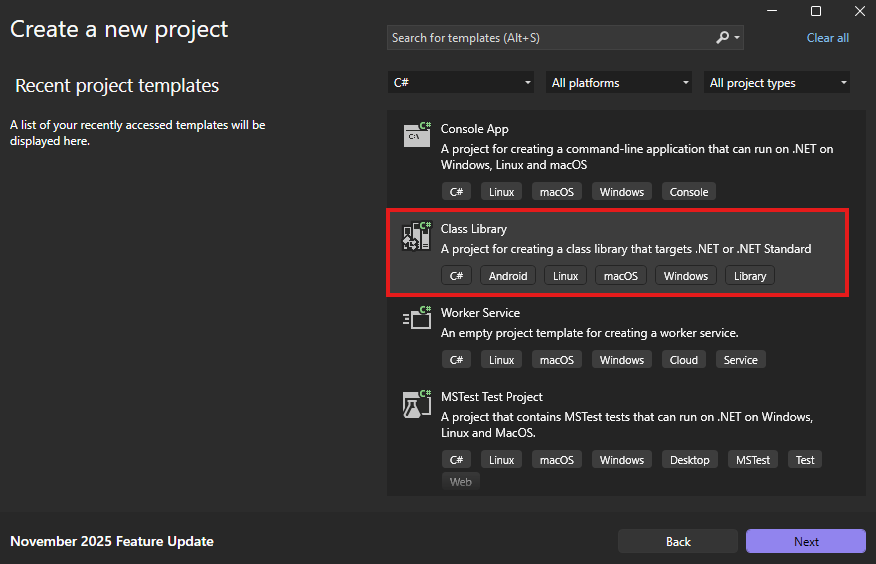Click the Recent project templates heading
Image resolution: width=876 pixels, height=564 pixels.
[x=117, y=85]
